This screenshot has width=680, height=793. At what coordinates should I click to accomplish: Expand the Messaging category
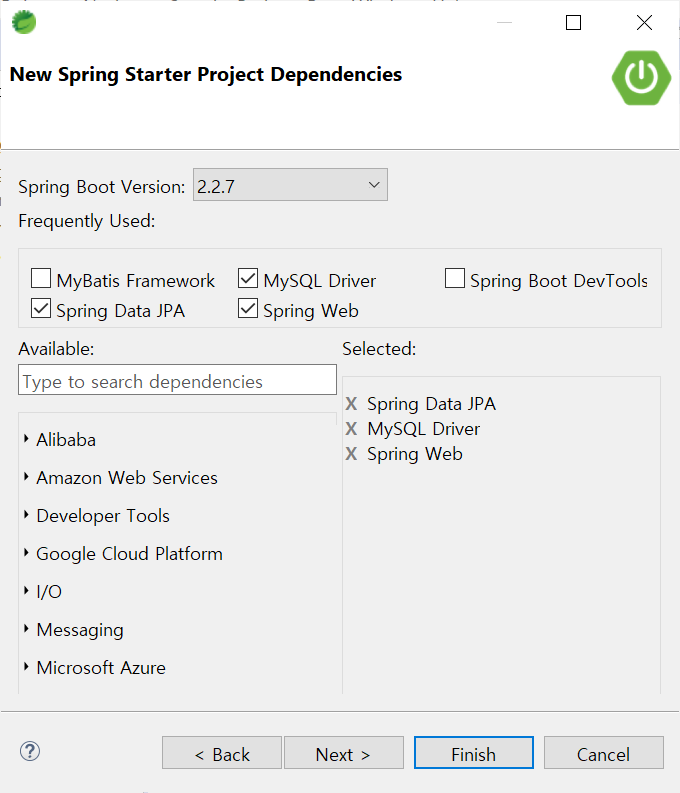(26, 629)
